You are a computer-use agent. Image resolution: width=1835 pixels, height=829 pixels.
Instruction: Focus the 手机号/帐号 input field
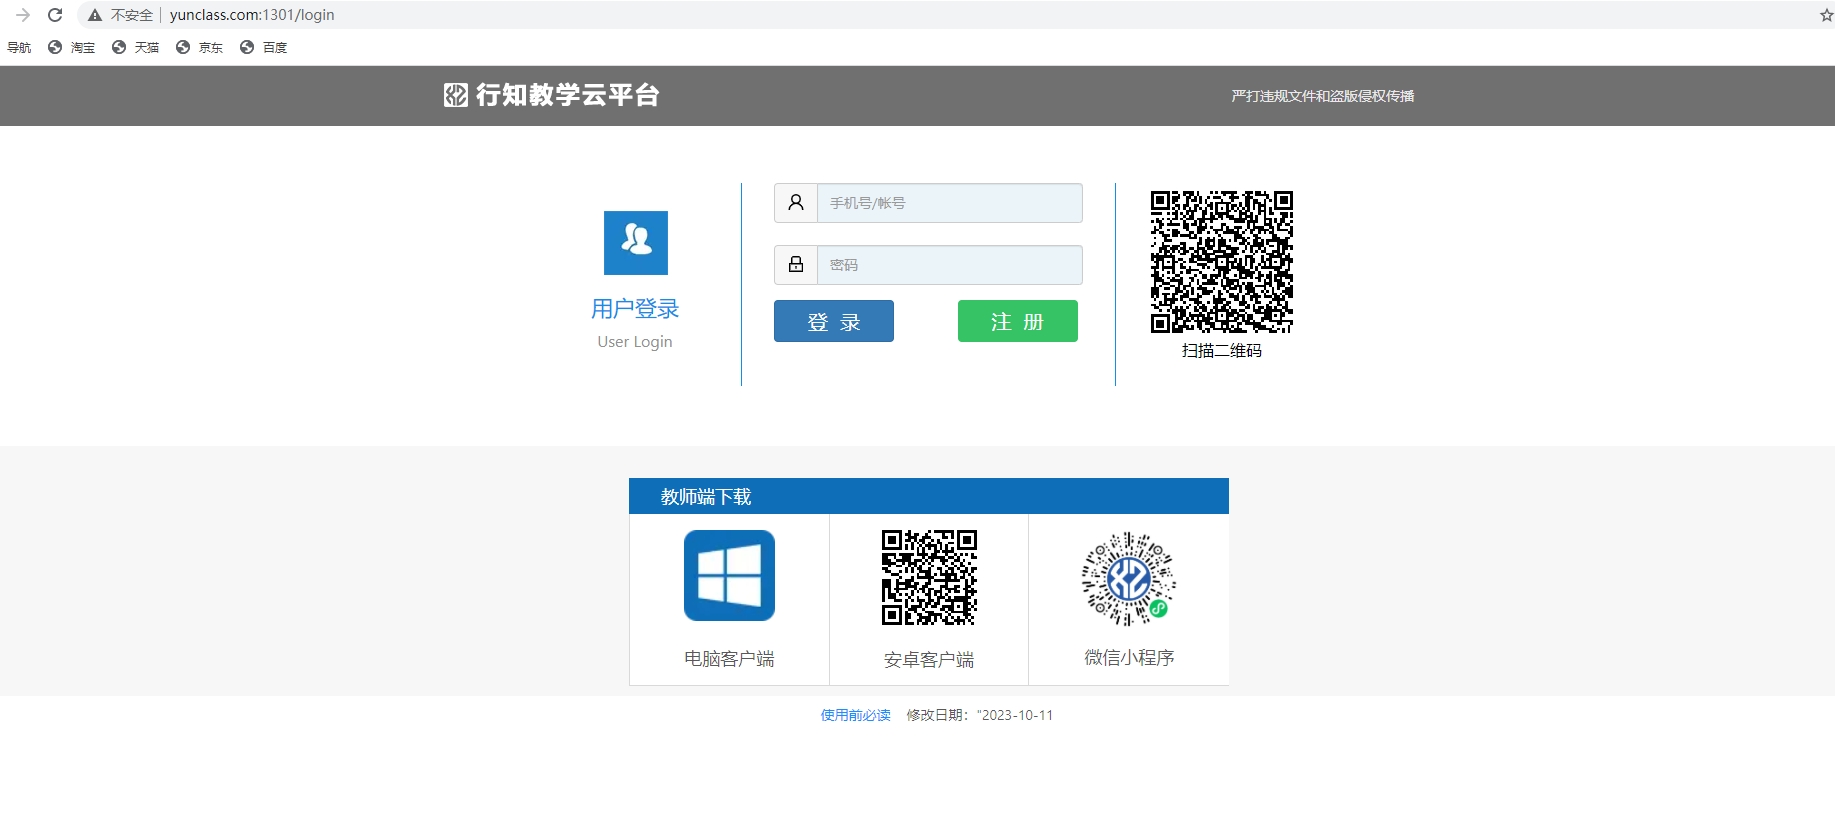[950, 203]
